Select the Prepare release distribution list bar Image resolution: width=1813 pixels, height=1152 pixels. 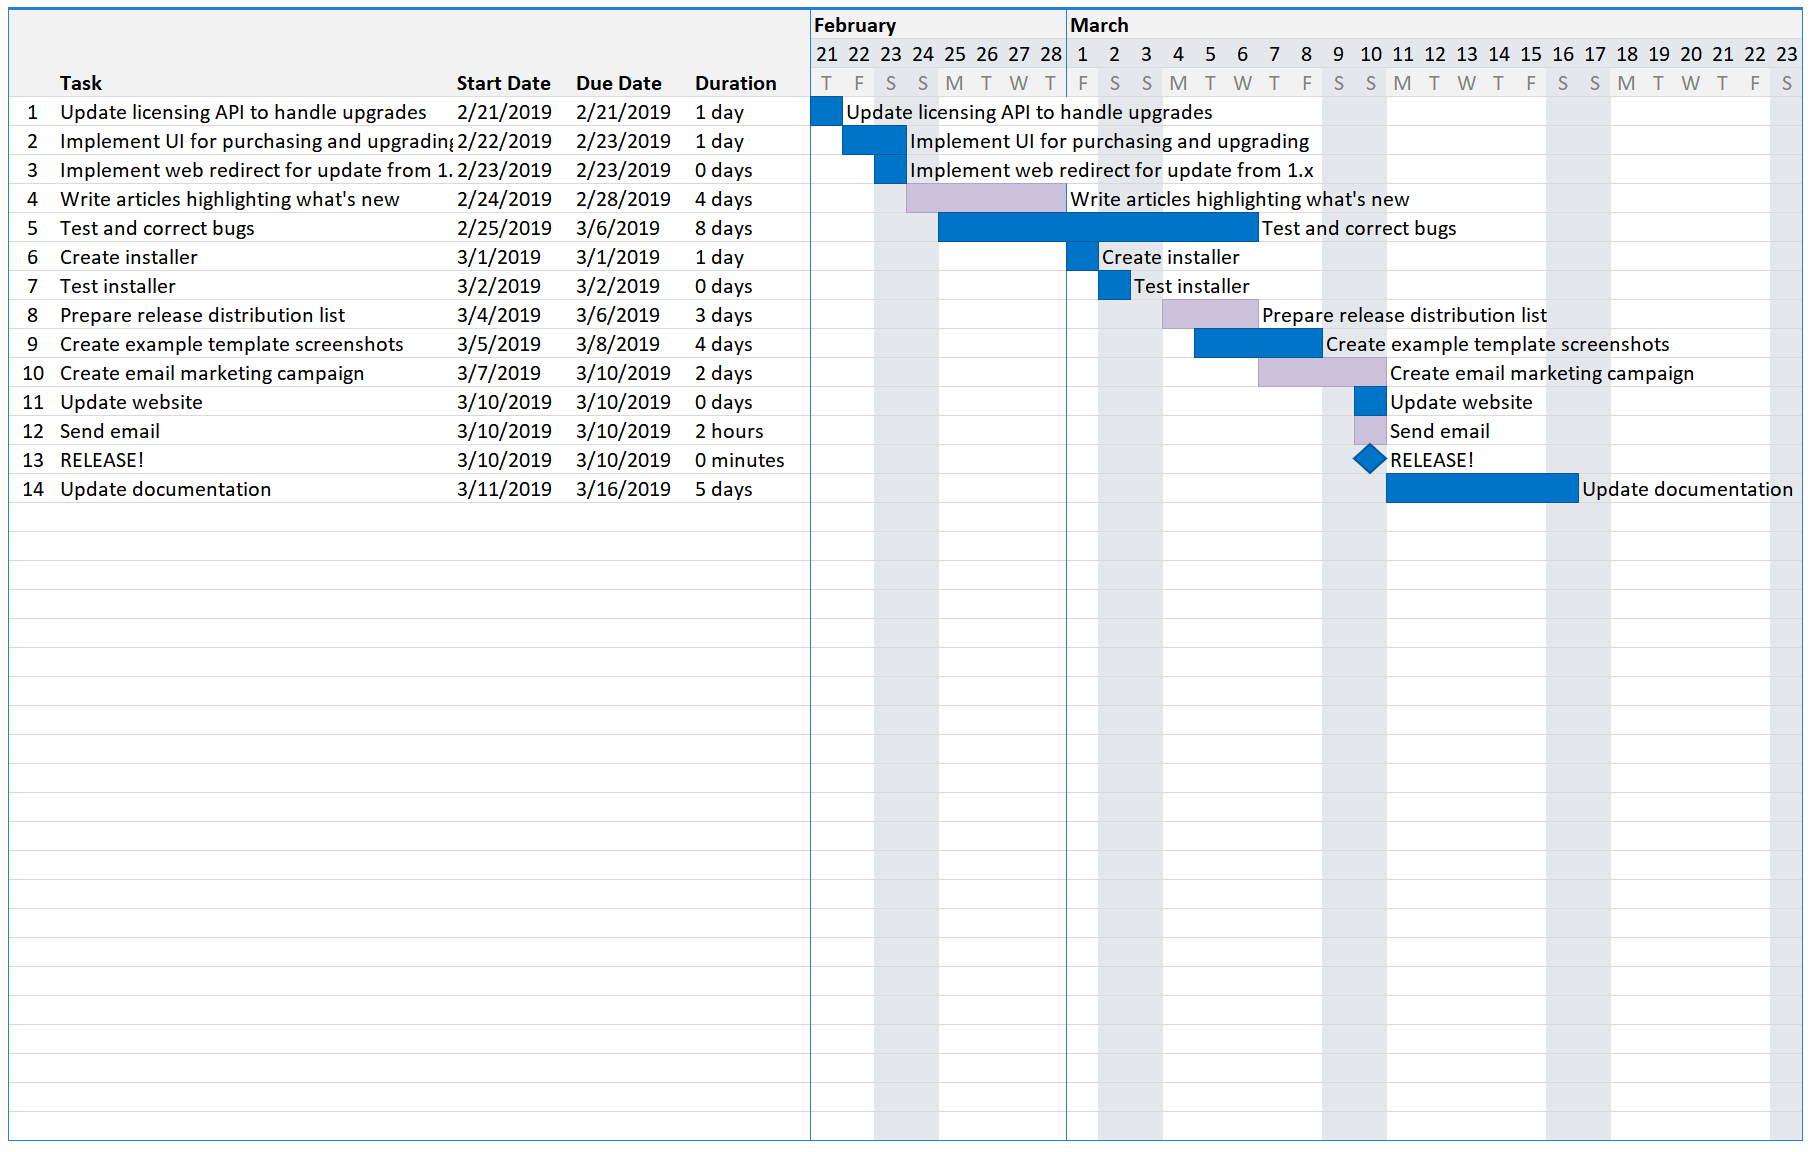(1209, 315)
